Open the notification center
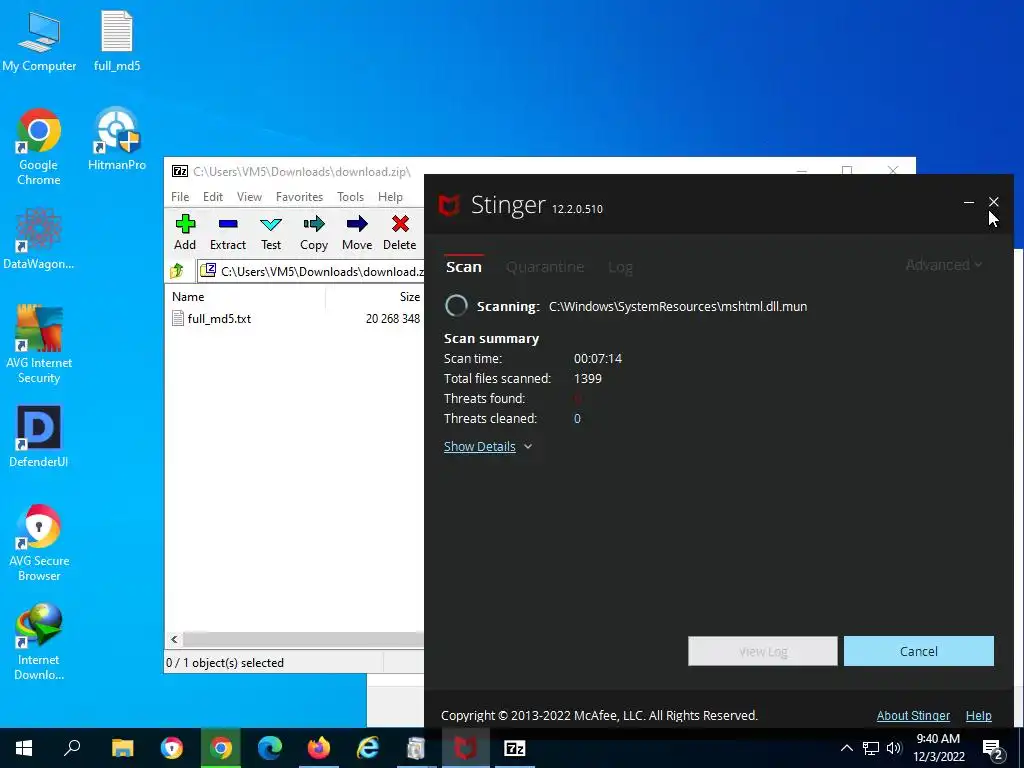Viewport: 1024px width, 768px height. point(993,749)
